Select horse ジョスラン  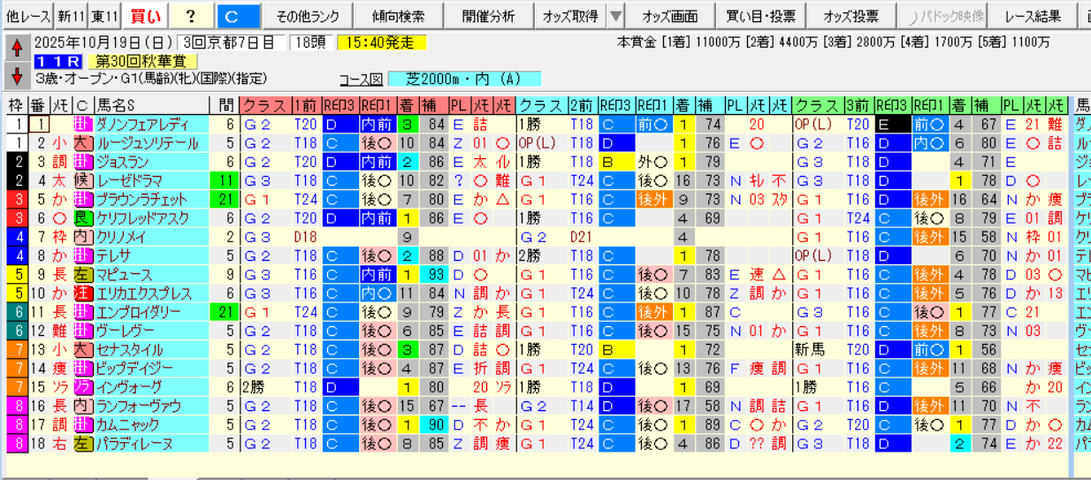152,162
